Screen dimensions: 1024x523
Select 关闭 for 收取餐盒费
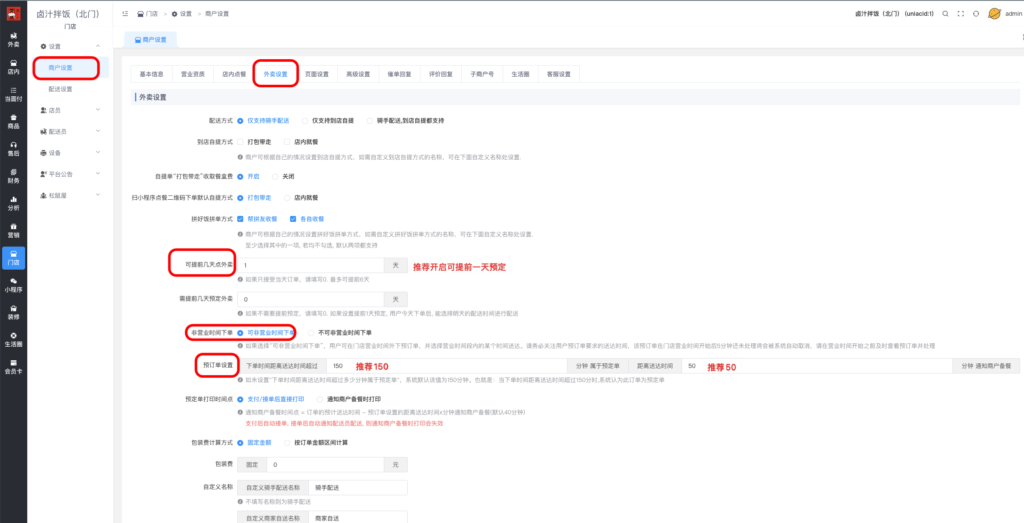(x=283, y=176)
